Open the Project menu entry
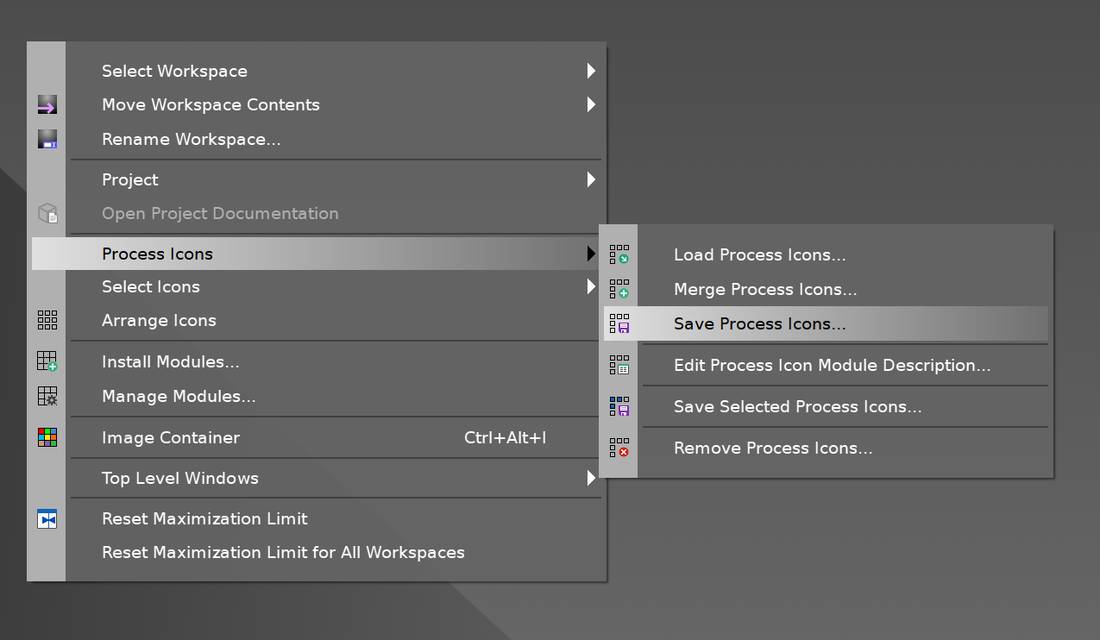 pos(316,180)
